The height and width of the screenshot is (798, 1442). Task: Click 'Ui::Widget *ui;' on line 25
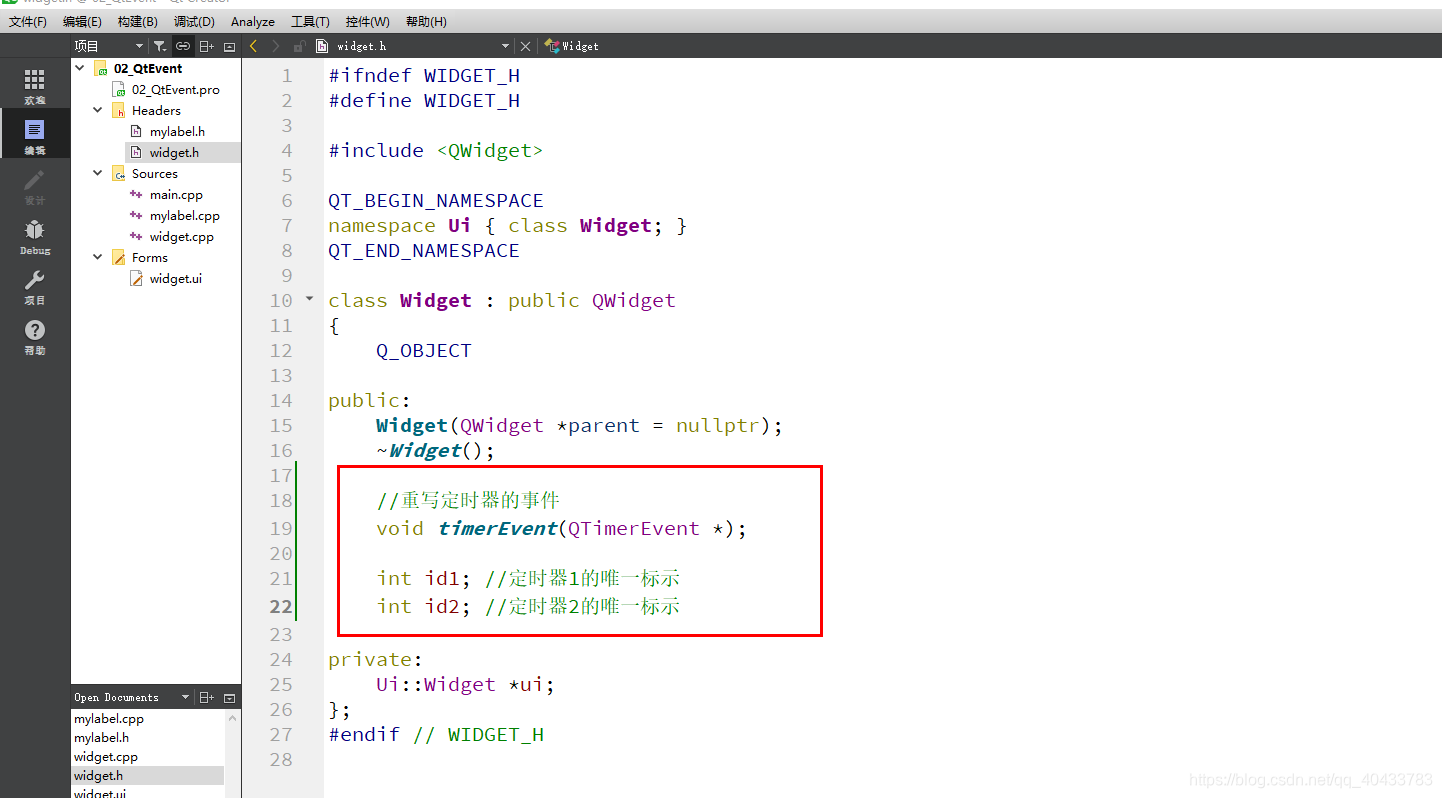click(465, 684)
